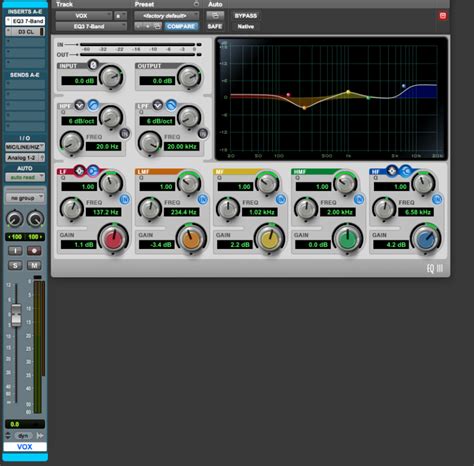Click the HPF 20.0 Hz frequency field

104,146
